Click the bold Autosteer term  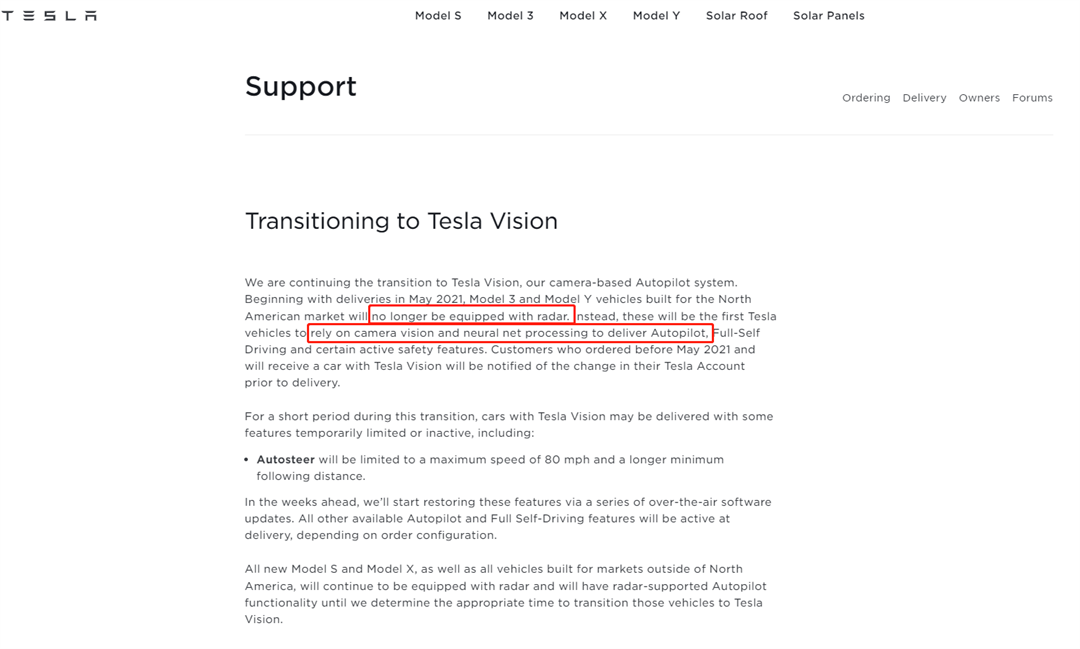[285, 460]
